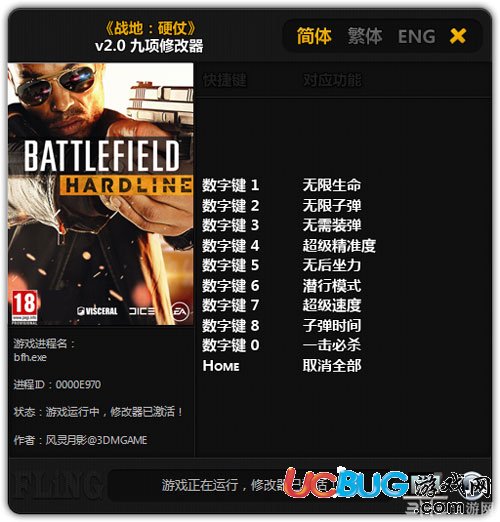Select the 超级速度 option
This screenshot has width=500, height=522.
pyautogui.click(x=332, y=305)
